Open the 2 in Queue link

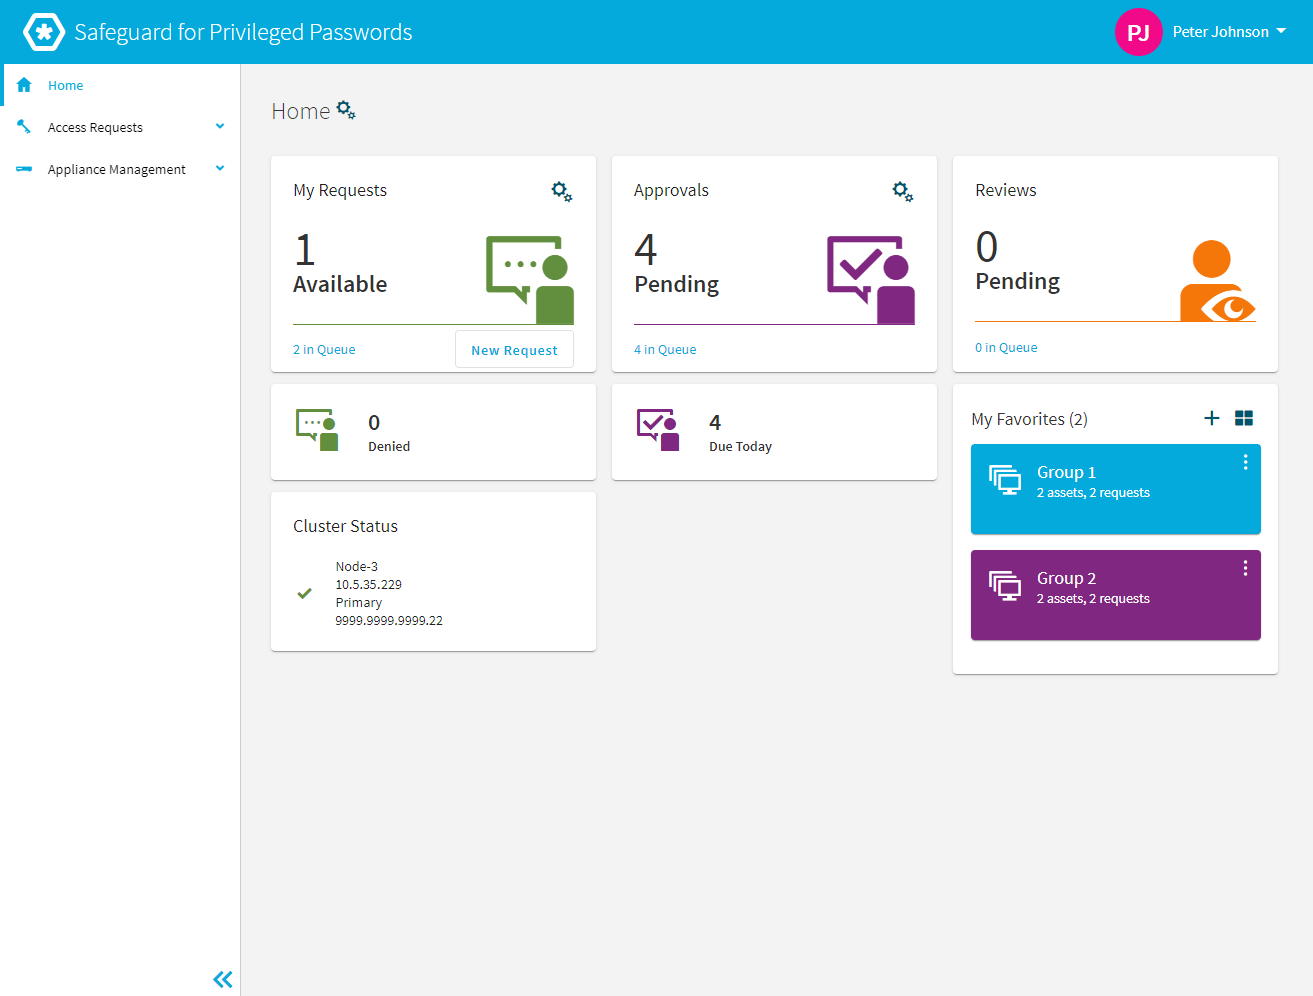pos(323,348)
